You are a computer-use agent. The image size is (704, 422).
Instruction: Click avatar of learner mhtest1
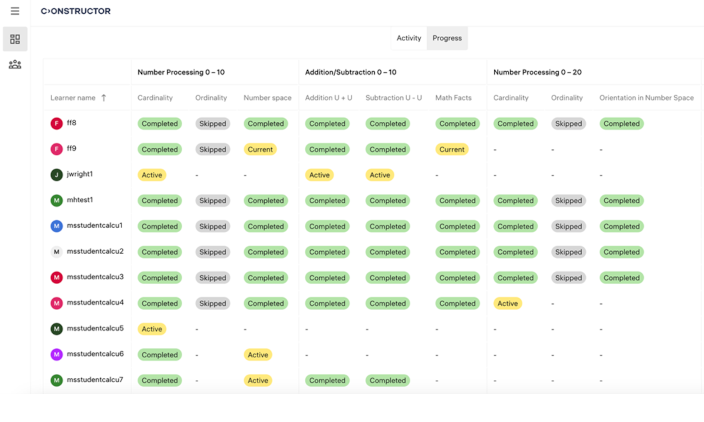click(56, 200)
